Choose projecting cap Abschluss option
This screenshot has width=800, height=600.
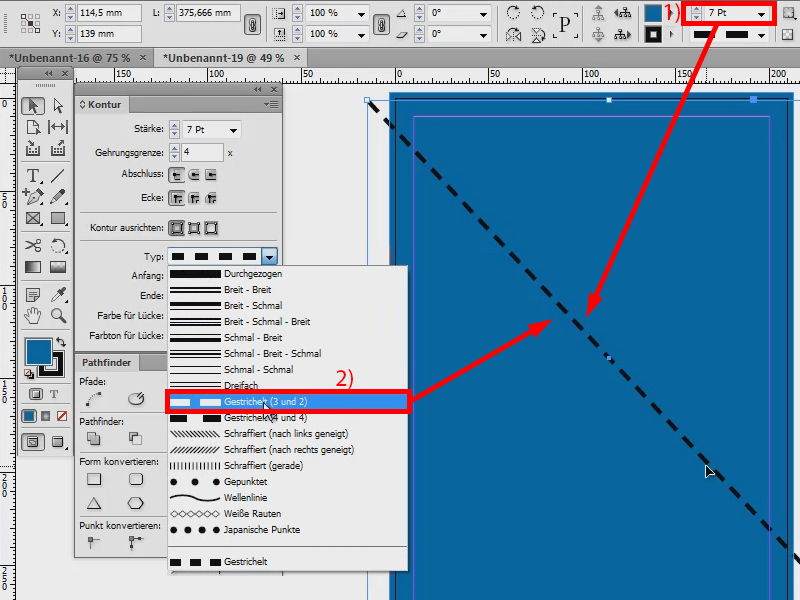pyautogui.click(x=211, y=175)
